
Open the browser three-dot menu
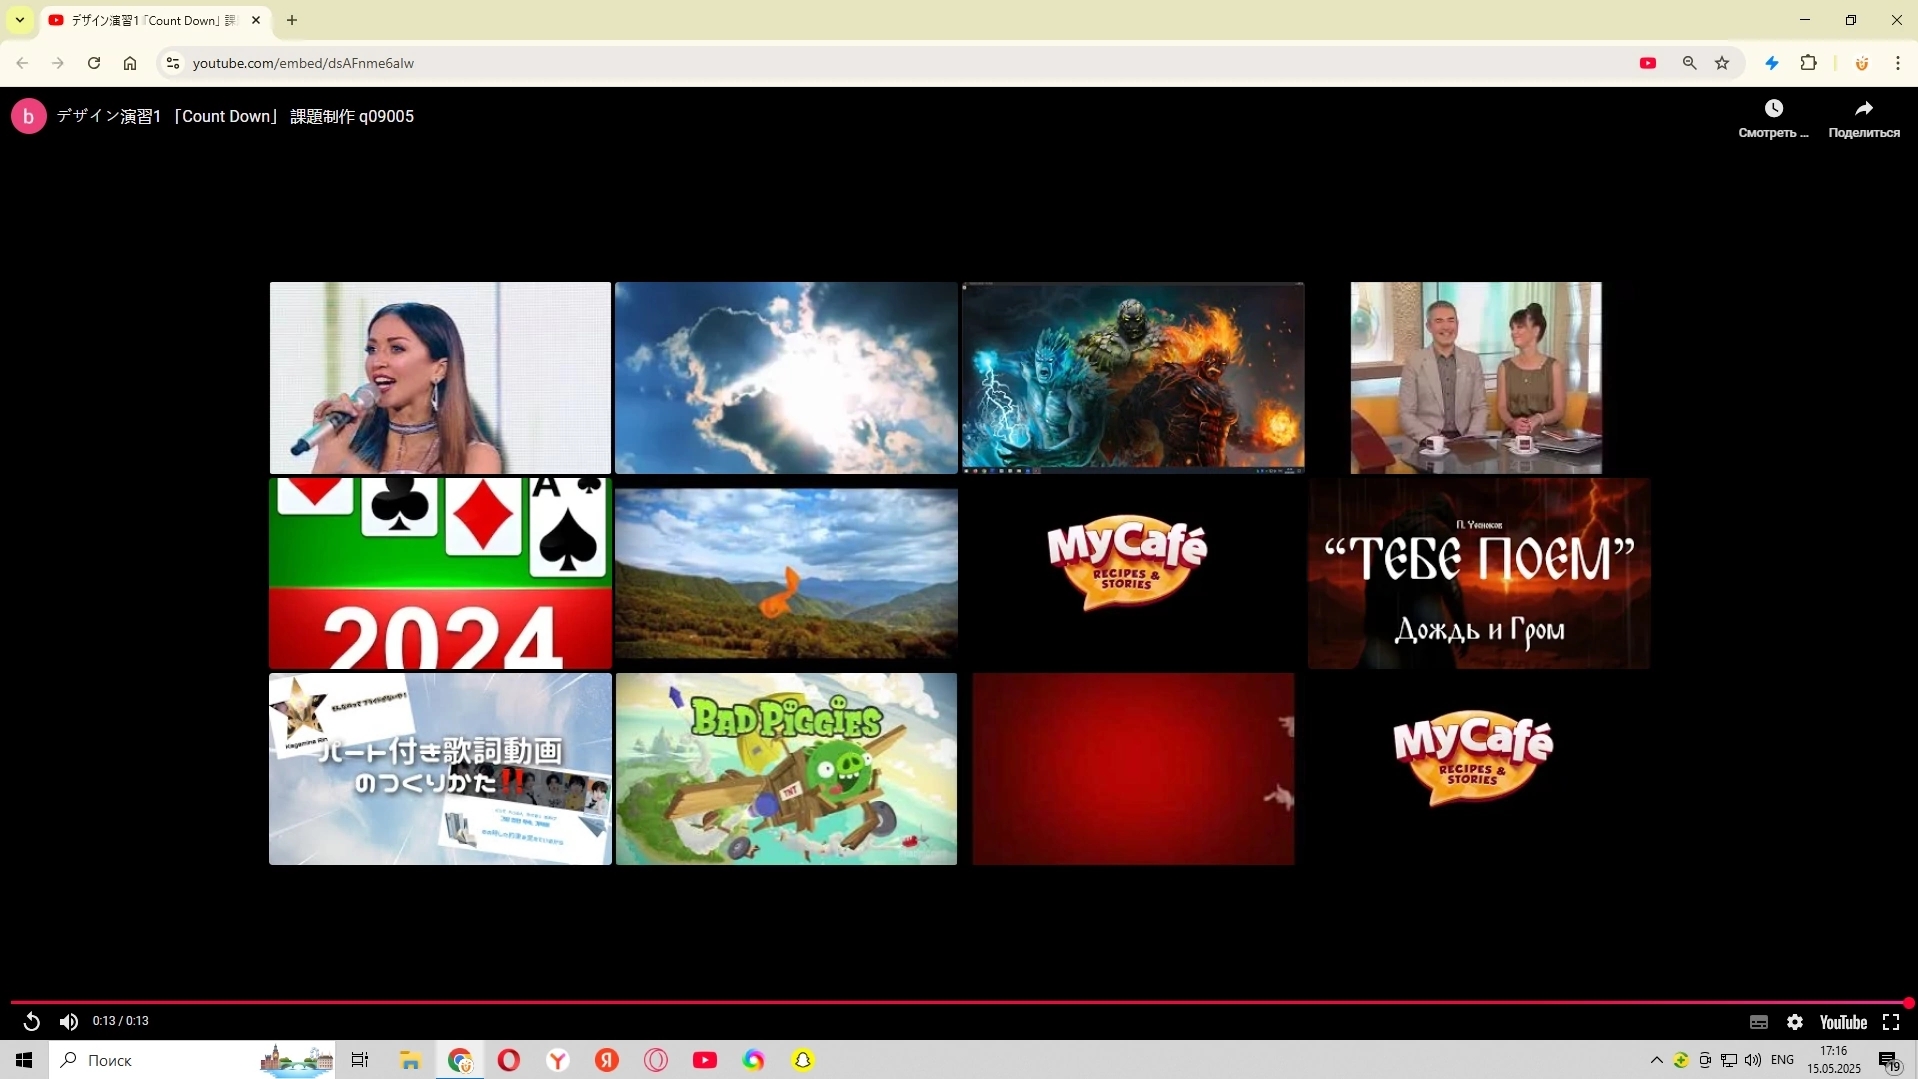(x=1898, y=63)
